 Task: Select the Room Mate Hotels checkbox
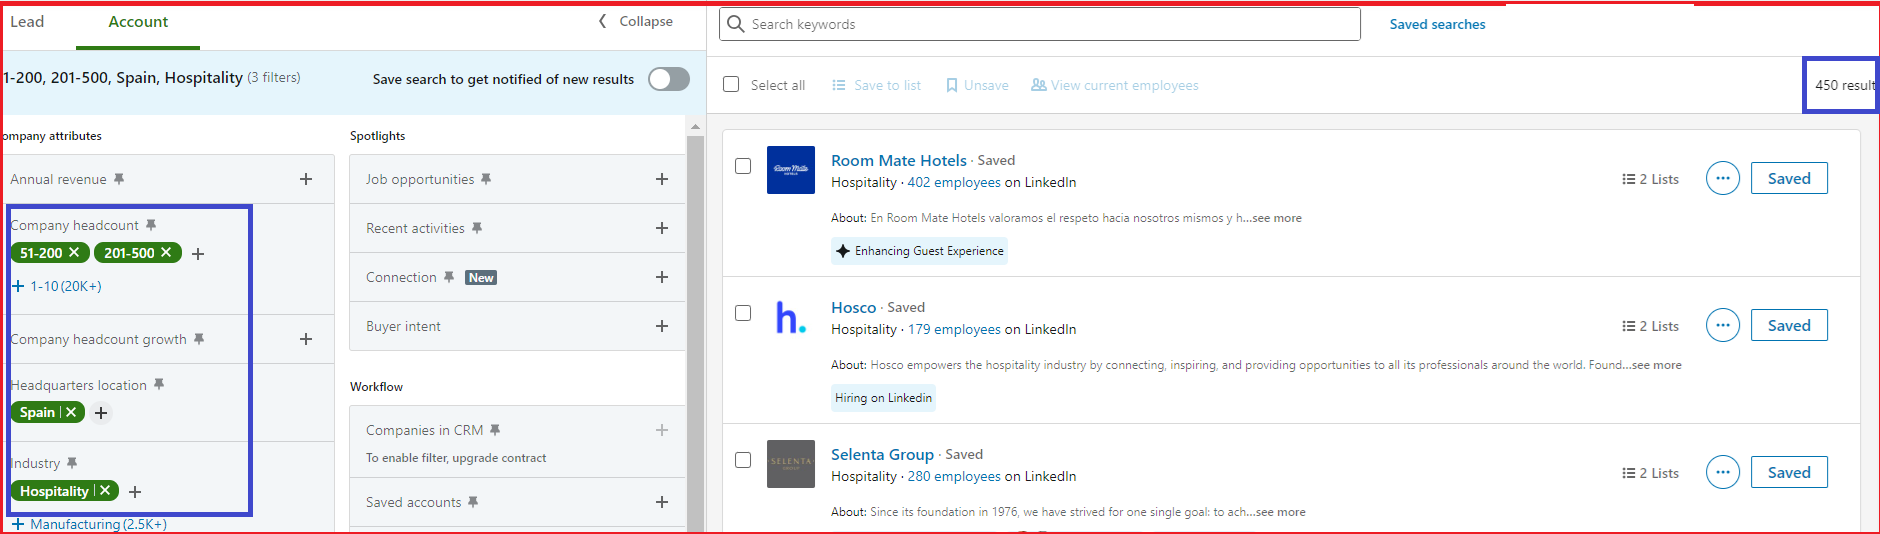click(743, 166)
